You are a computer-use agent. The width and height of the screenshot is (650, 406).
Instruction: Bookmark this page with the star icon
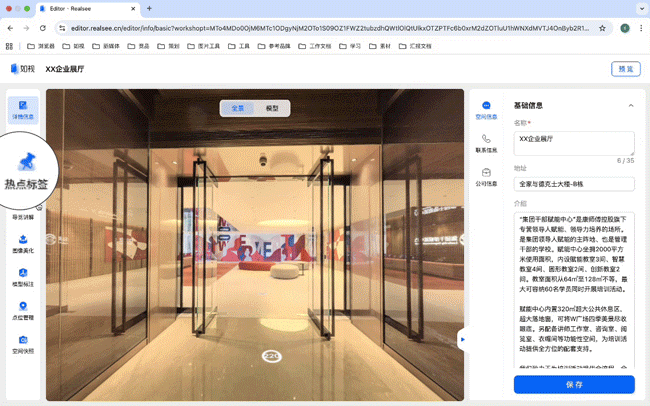tap(602, 28)
